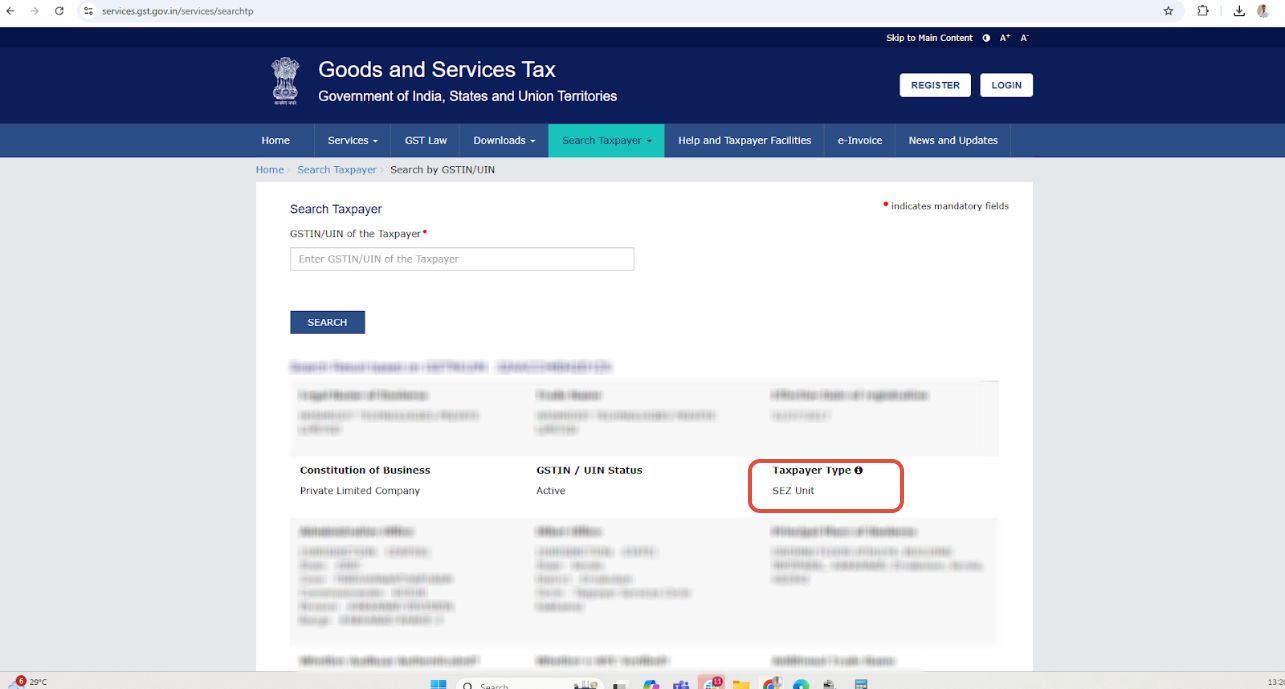Click the 'Private Limited Company' value

tap(360, 491)
